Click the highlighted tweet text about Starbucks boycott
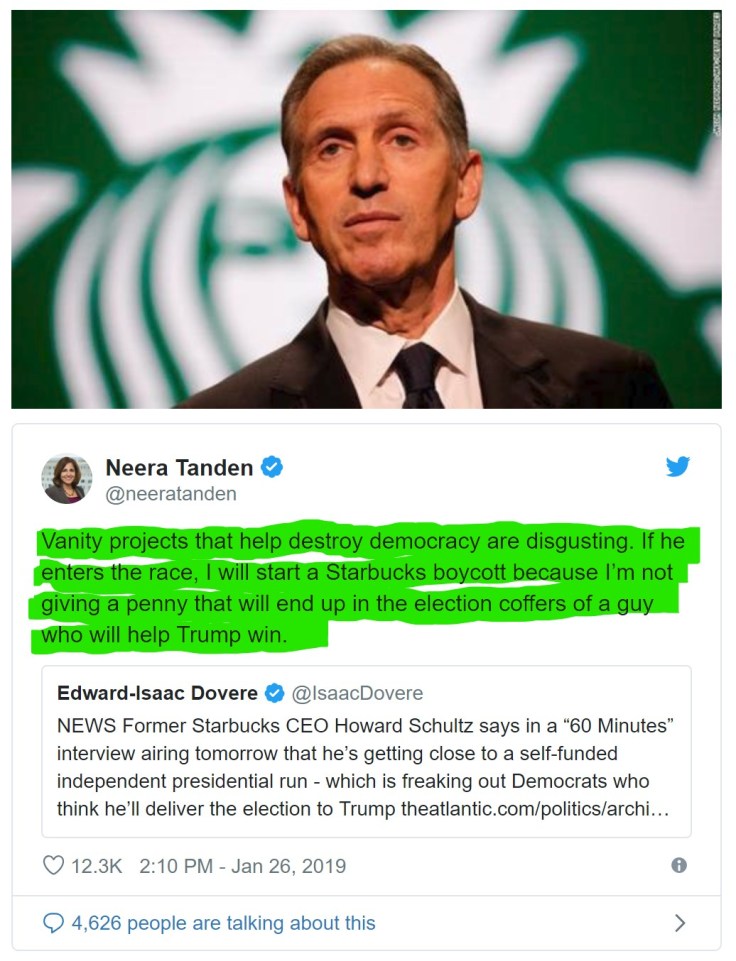Image resolution: width=736 pixels, height=961 pixels. click(x=362, y=588)
